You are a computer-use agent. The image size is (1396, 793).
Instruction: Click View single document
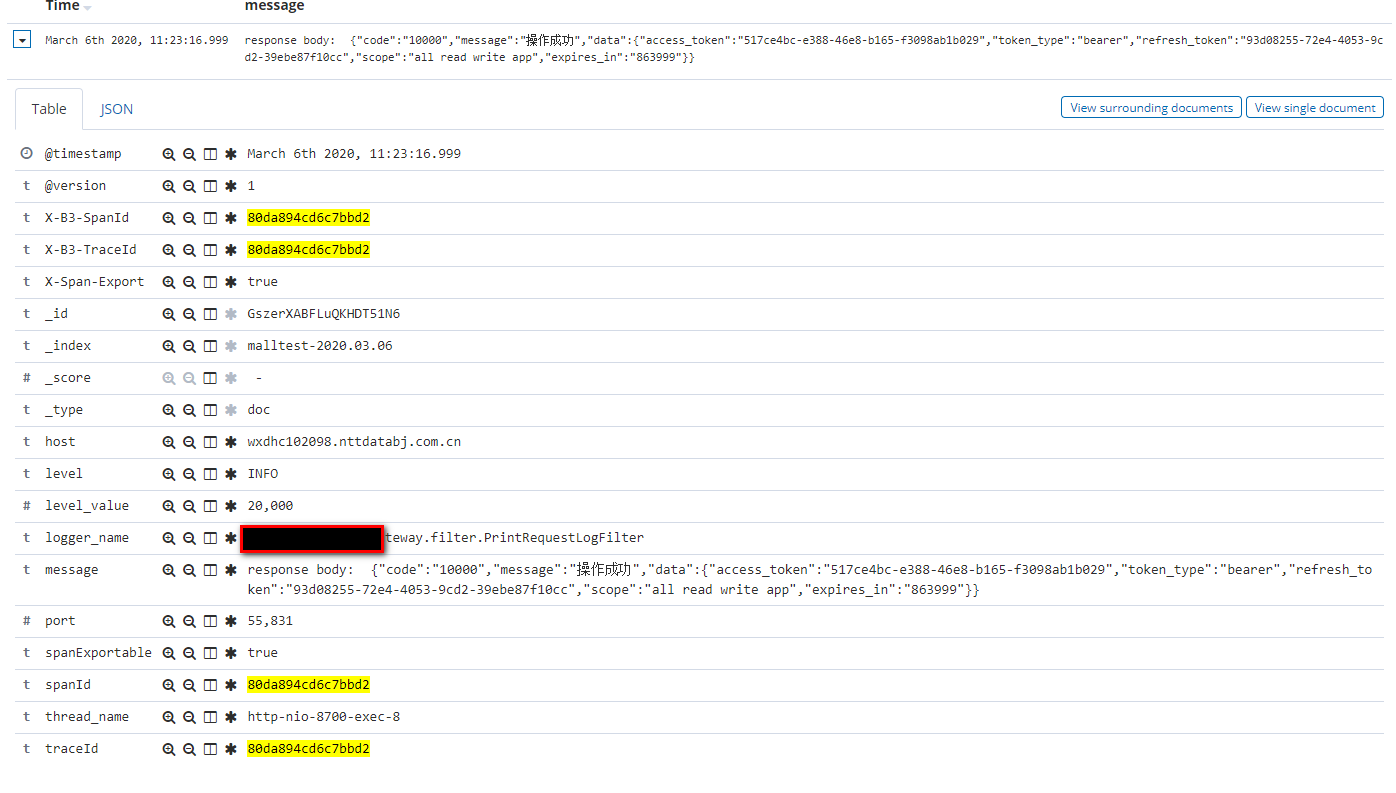point(1314,107)
